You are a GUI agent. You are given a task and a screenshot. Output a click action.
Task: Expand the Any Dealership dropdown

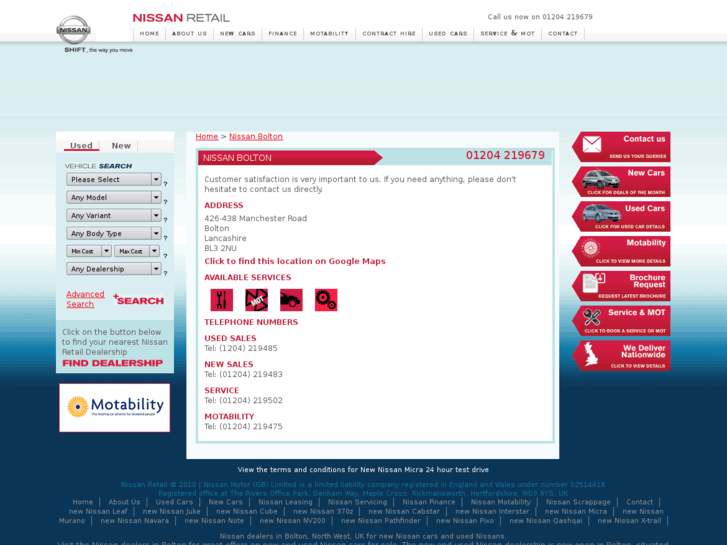click(x=114, y=269)
